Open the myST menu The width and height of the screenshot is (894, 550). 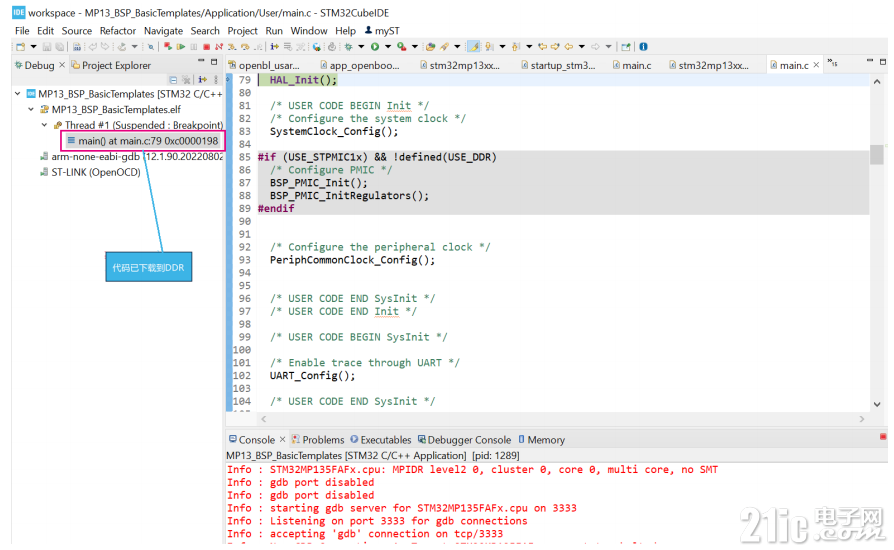pyautogui.click(x=382, y=31)
